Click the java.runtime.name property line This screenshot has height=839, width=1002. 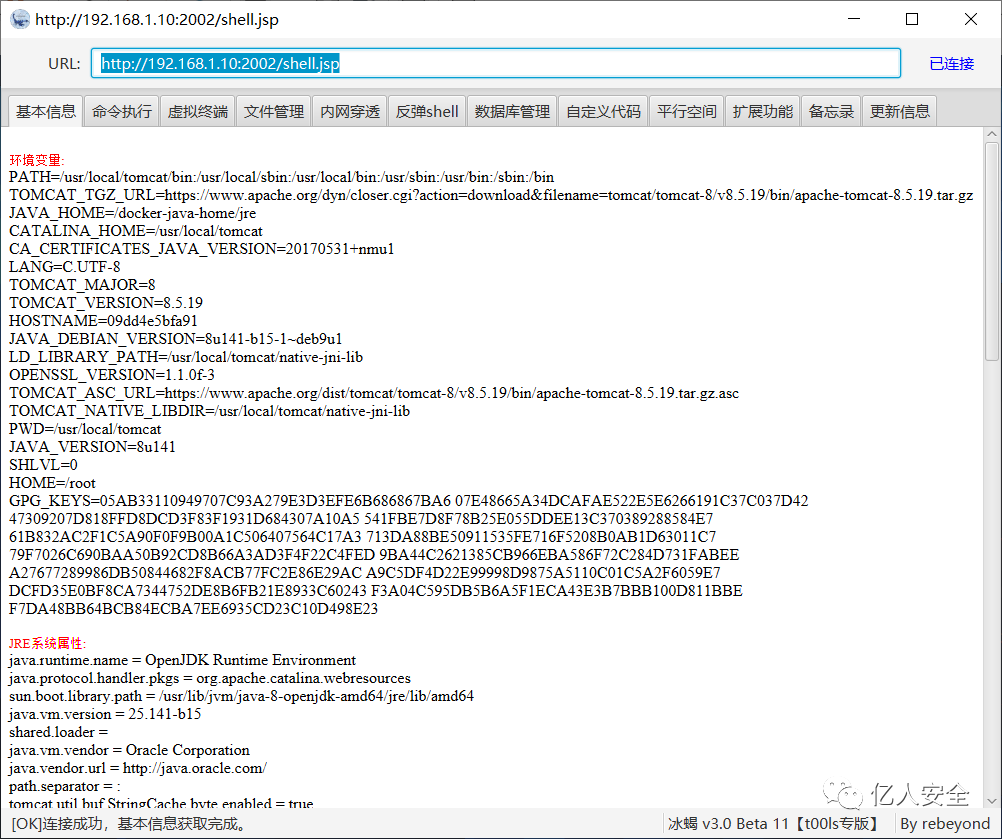point(182,659)
